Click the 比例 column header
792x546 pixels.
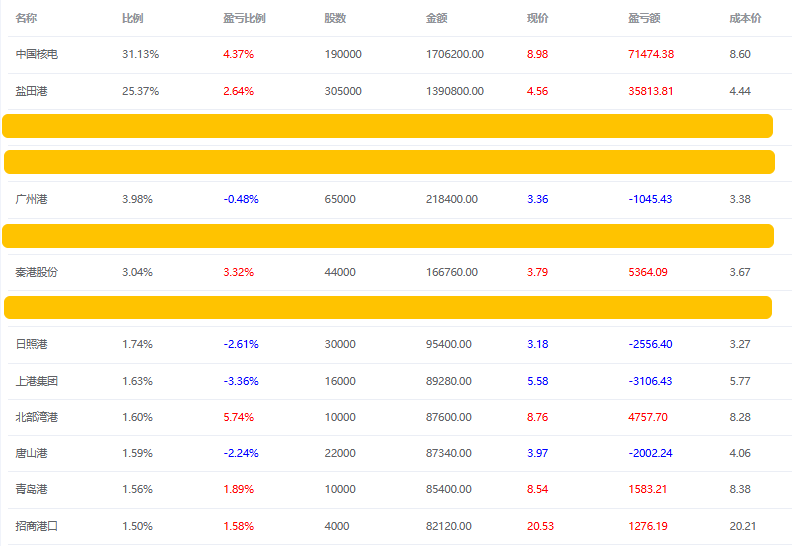(x=133, y=18)
